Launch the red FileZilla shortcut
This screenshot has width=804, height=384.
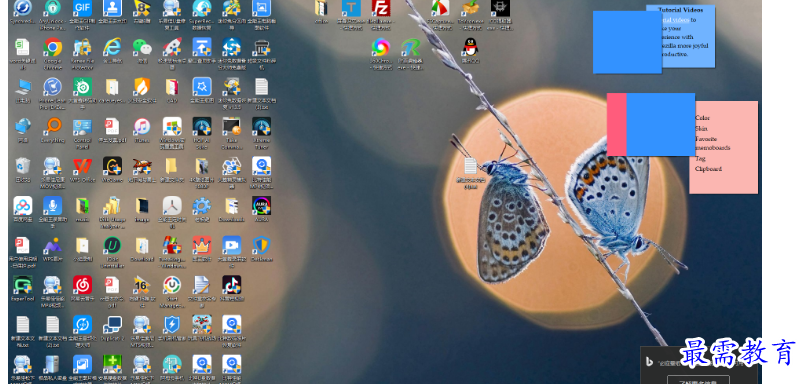point(381,8)
